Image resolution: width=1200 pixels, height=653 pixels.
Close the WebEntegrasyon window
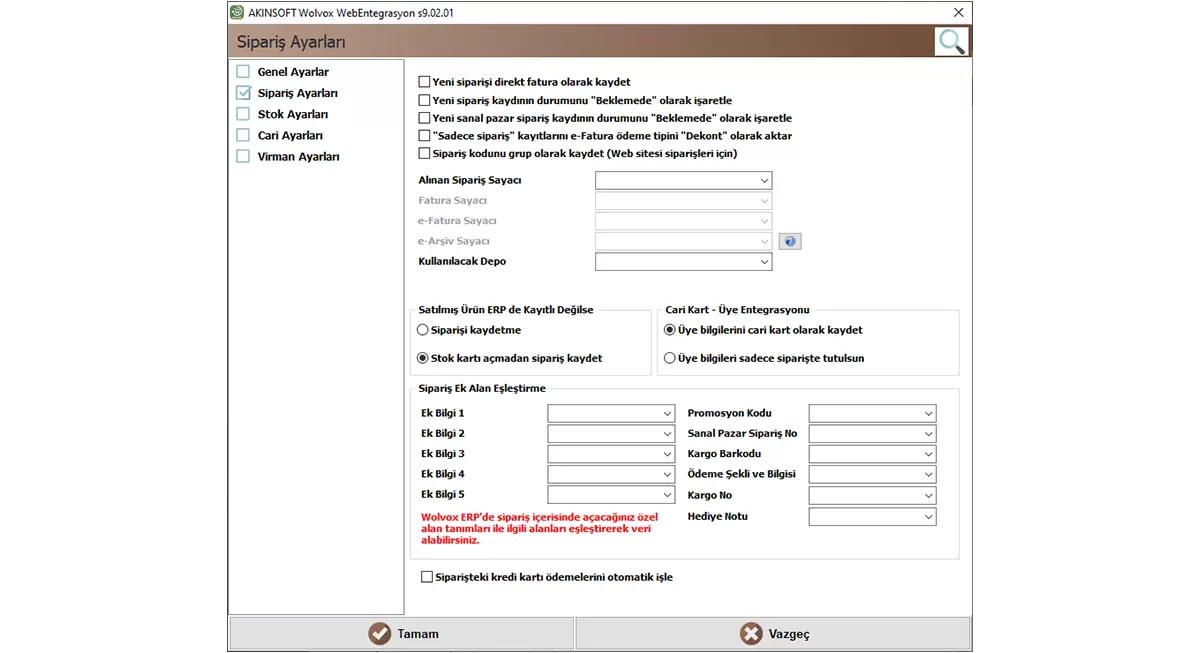click(958, 12)
